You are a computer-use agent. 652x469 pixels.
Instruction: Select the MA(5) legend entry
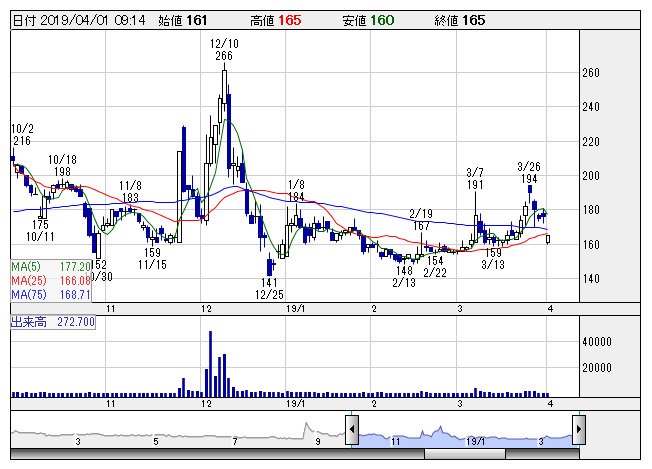[52, 267]
